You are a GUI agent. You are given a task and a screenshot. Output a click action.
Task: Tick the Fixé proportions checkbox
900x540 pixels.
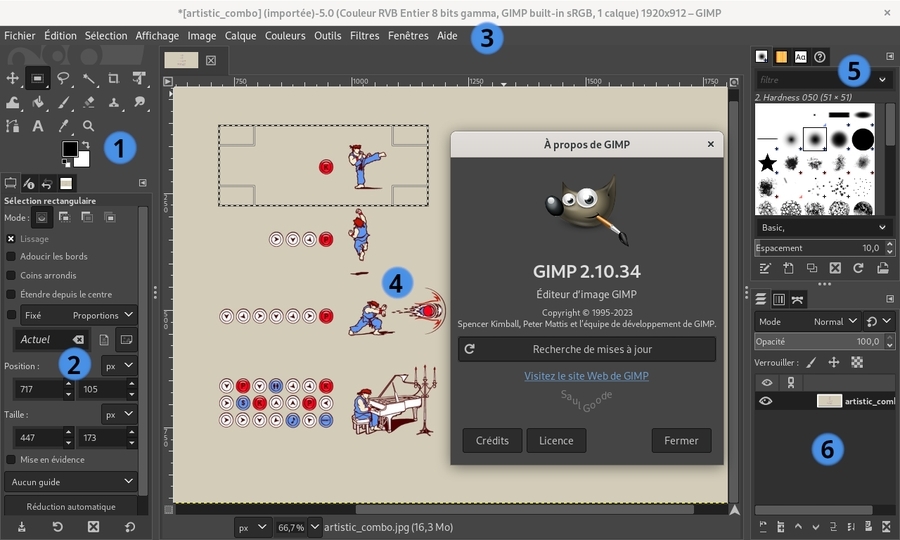click(x=11, y=315)
